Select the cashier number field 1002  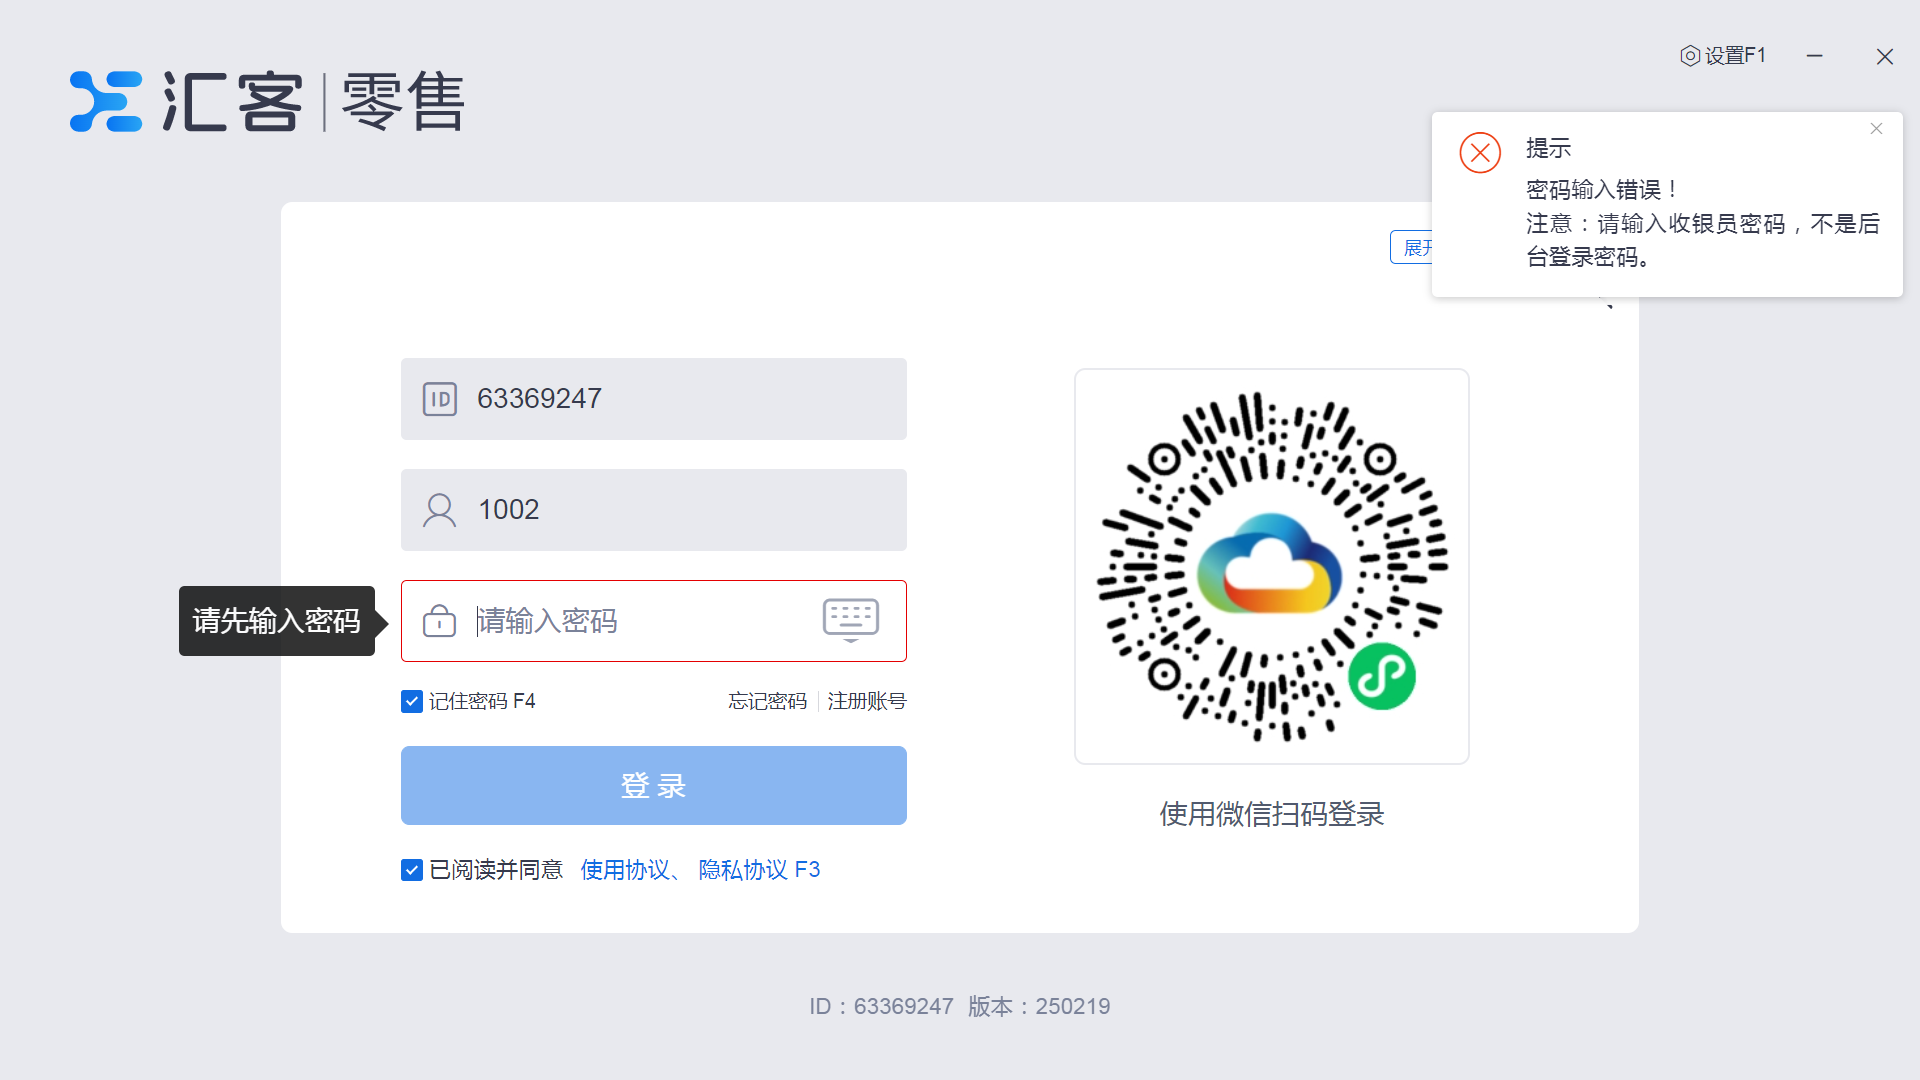654,510
